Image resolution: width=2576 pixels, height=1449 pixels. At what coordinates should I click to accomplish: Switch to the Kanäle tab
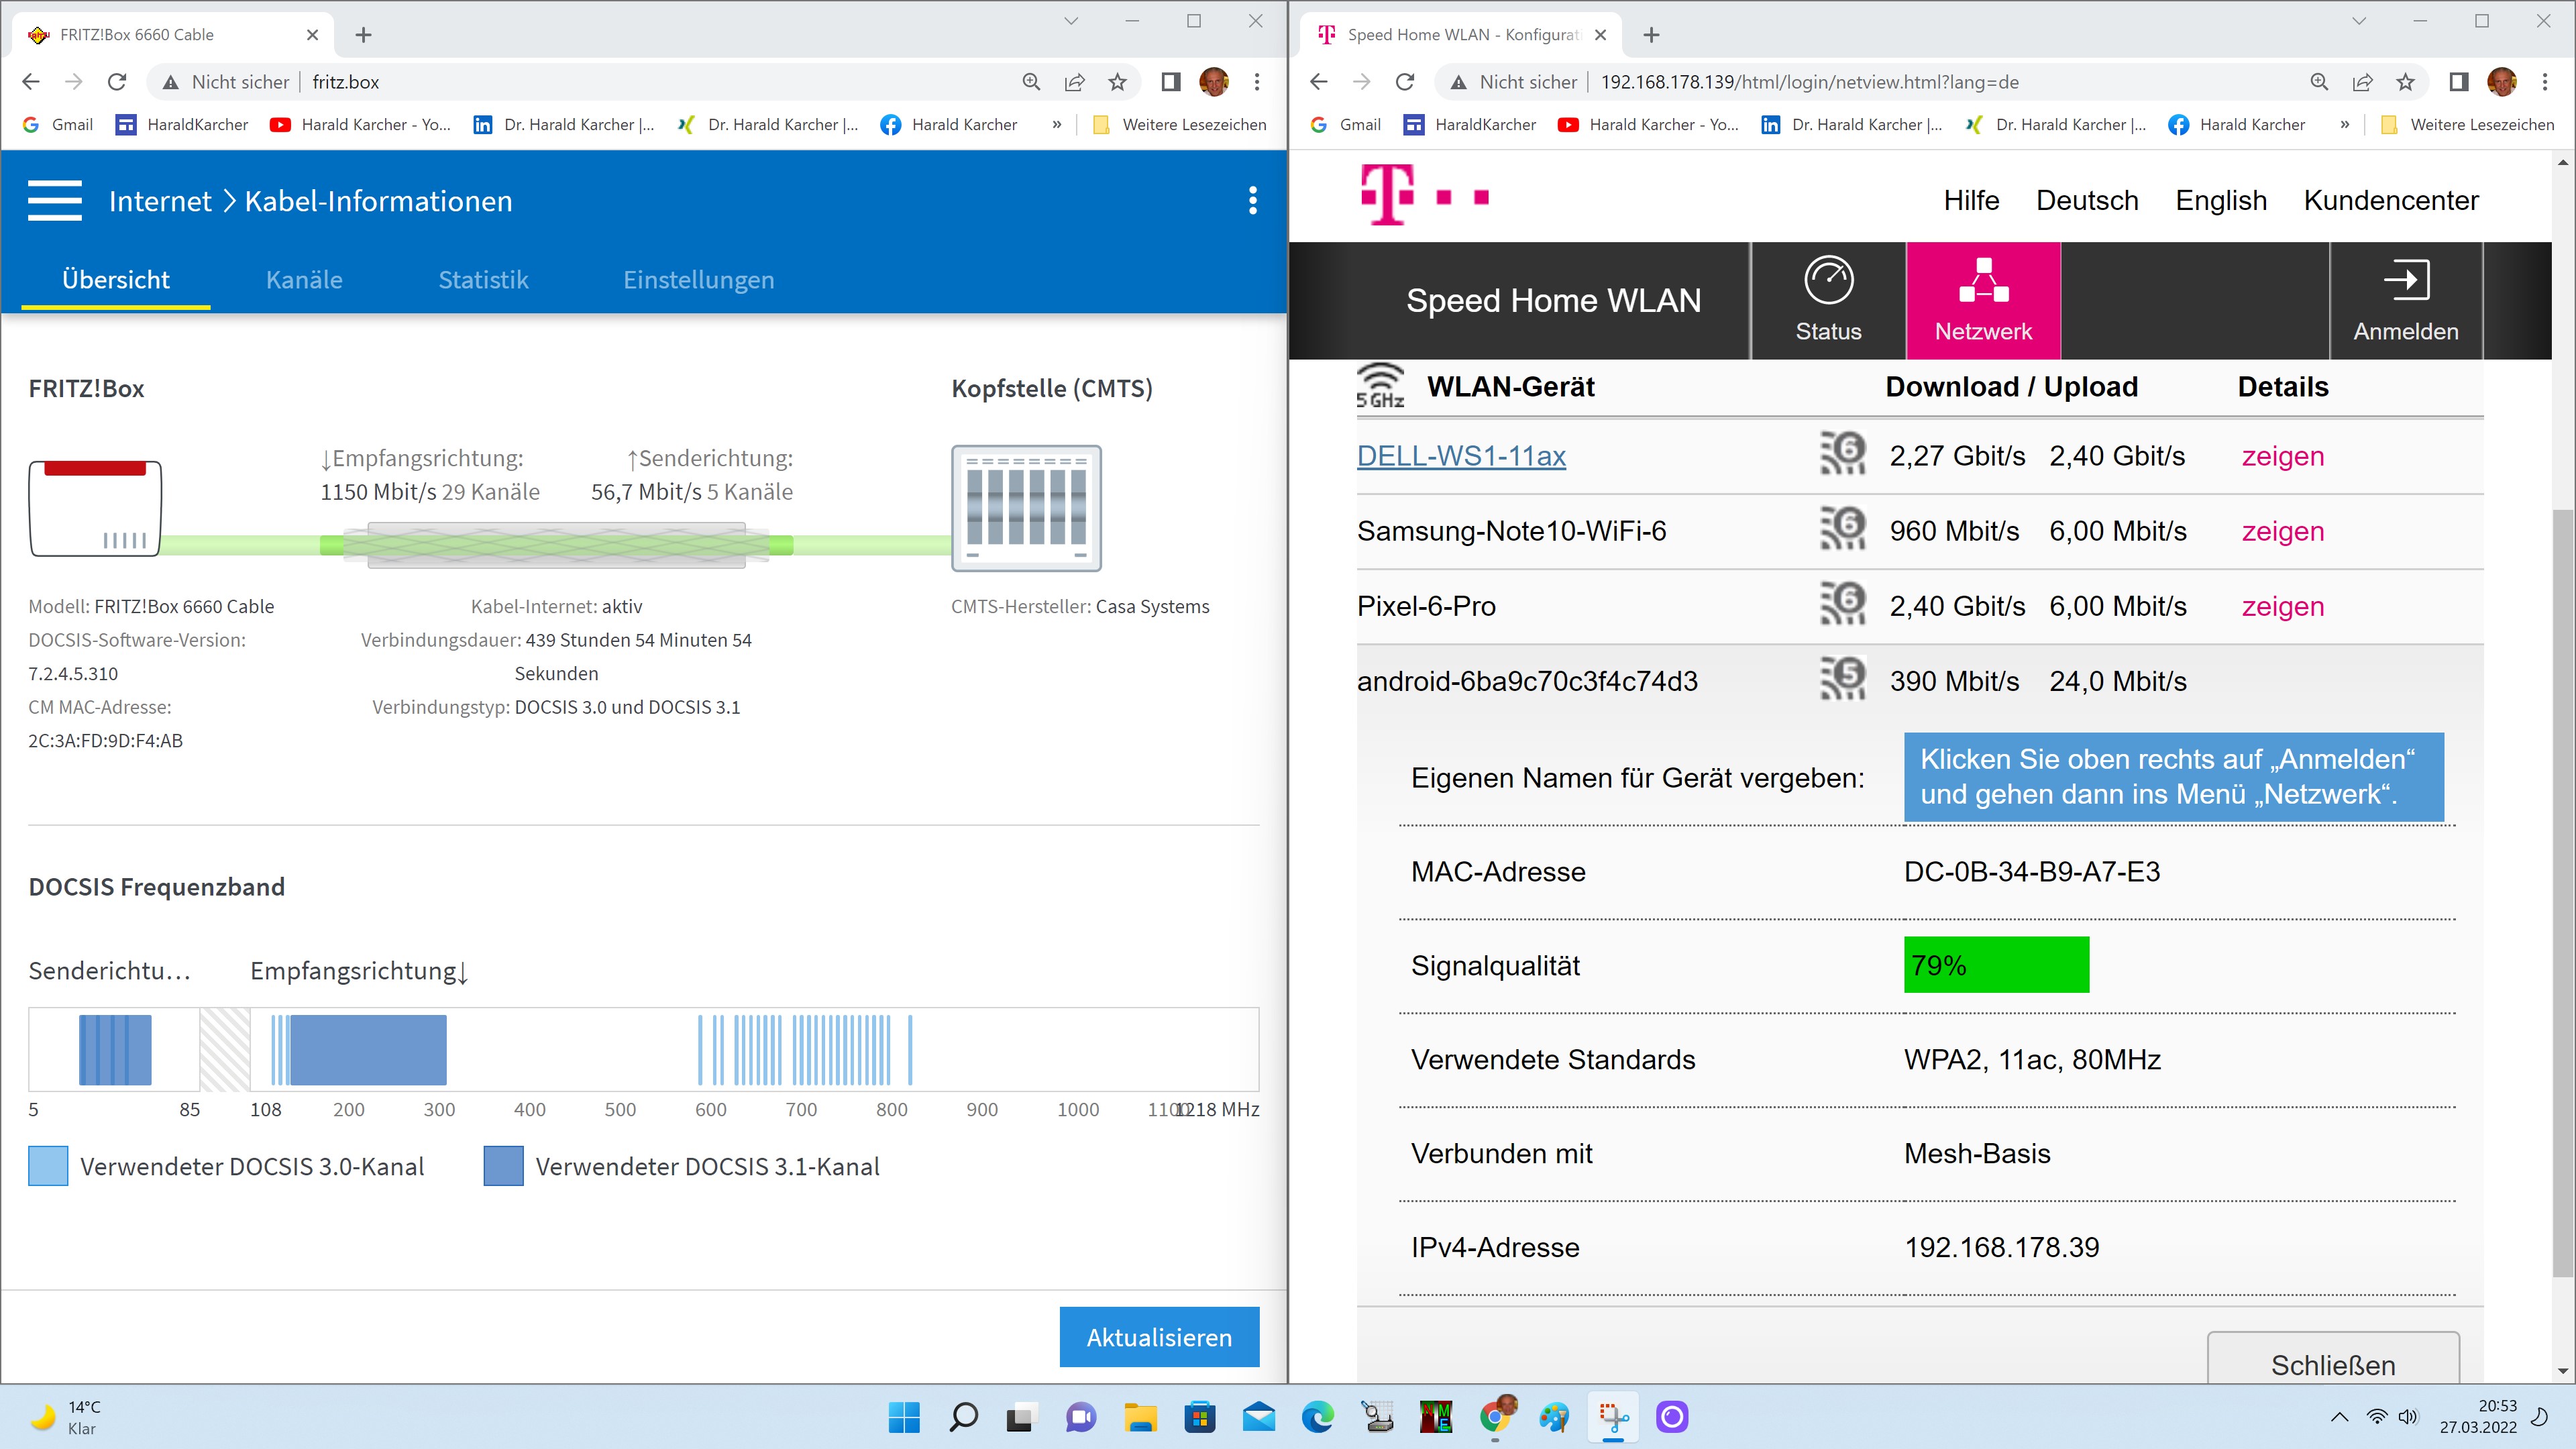[x=304, y=280]
